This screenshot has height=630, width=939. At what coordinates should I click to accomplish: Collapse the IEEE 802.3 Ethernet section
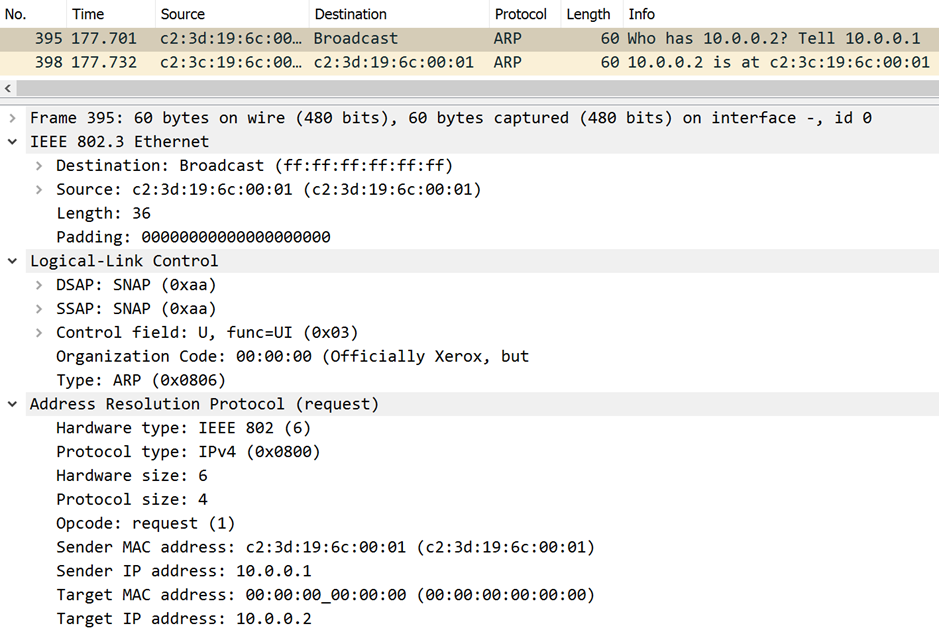click(x=12, y=142)
